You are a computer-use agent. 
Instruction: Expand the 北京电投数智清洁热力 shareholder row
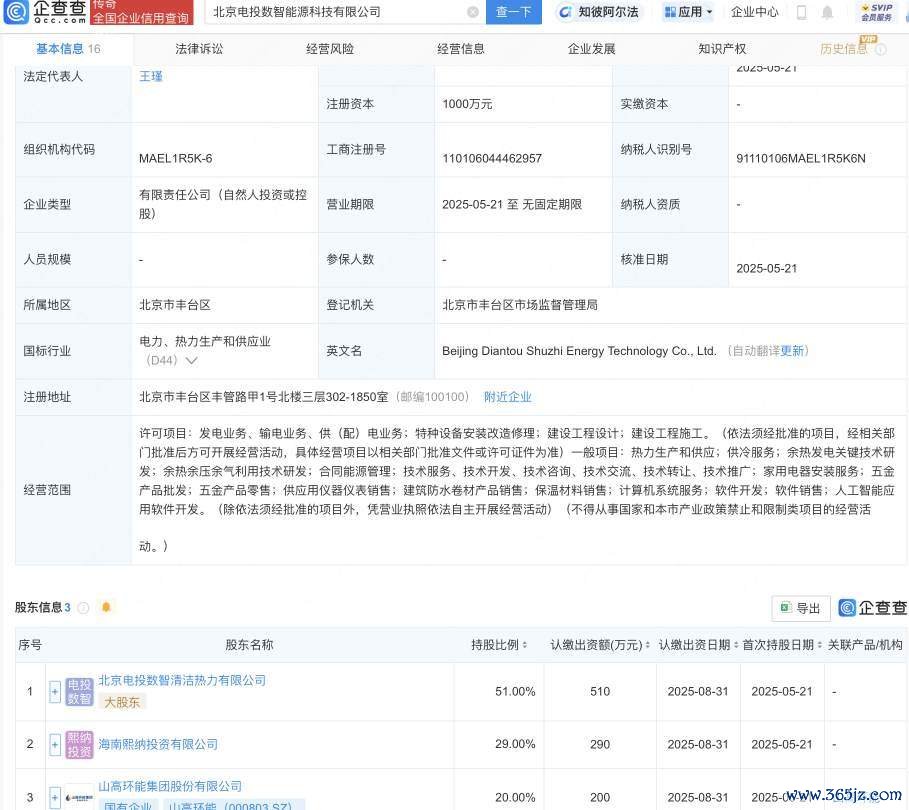tap(55, 691)
